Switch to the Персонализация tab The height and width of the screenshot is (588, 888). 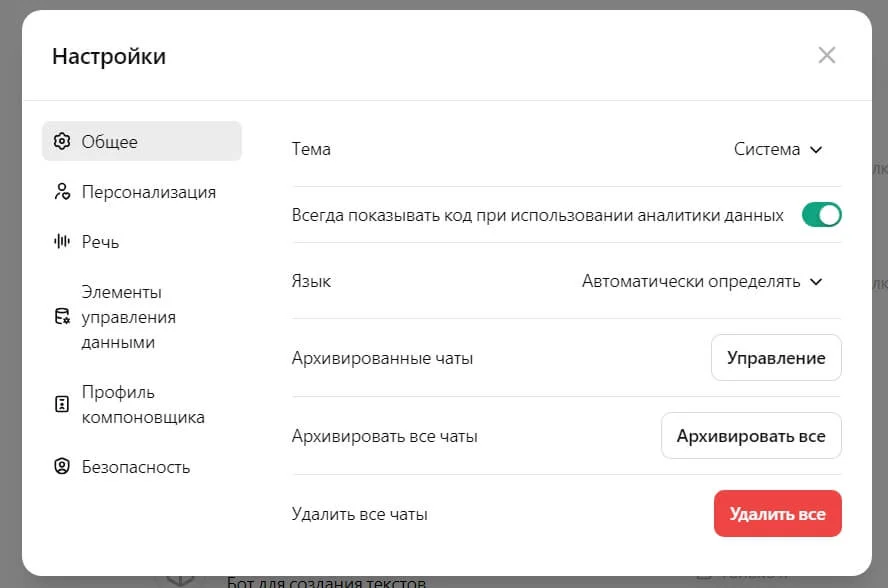148,192
